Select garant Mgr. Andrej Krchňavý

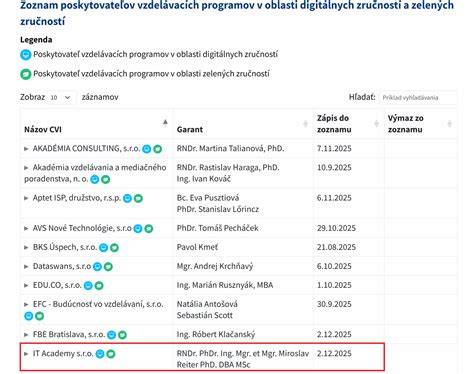[215, 266]
